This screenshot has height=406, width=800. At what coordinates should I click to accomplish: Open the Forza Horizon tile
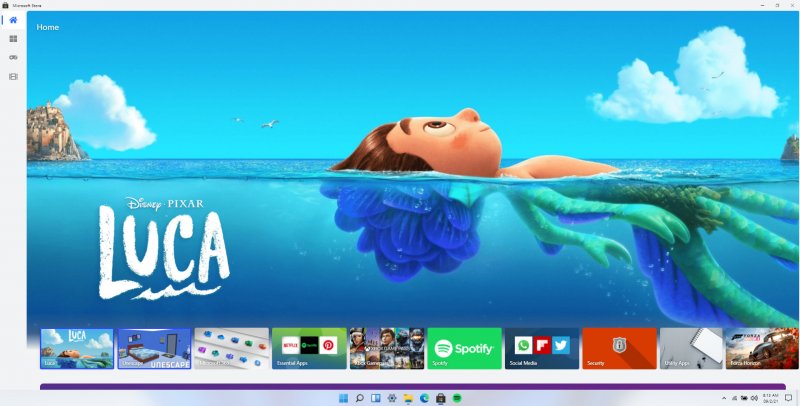click(x=762, y=348)
